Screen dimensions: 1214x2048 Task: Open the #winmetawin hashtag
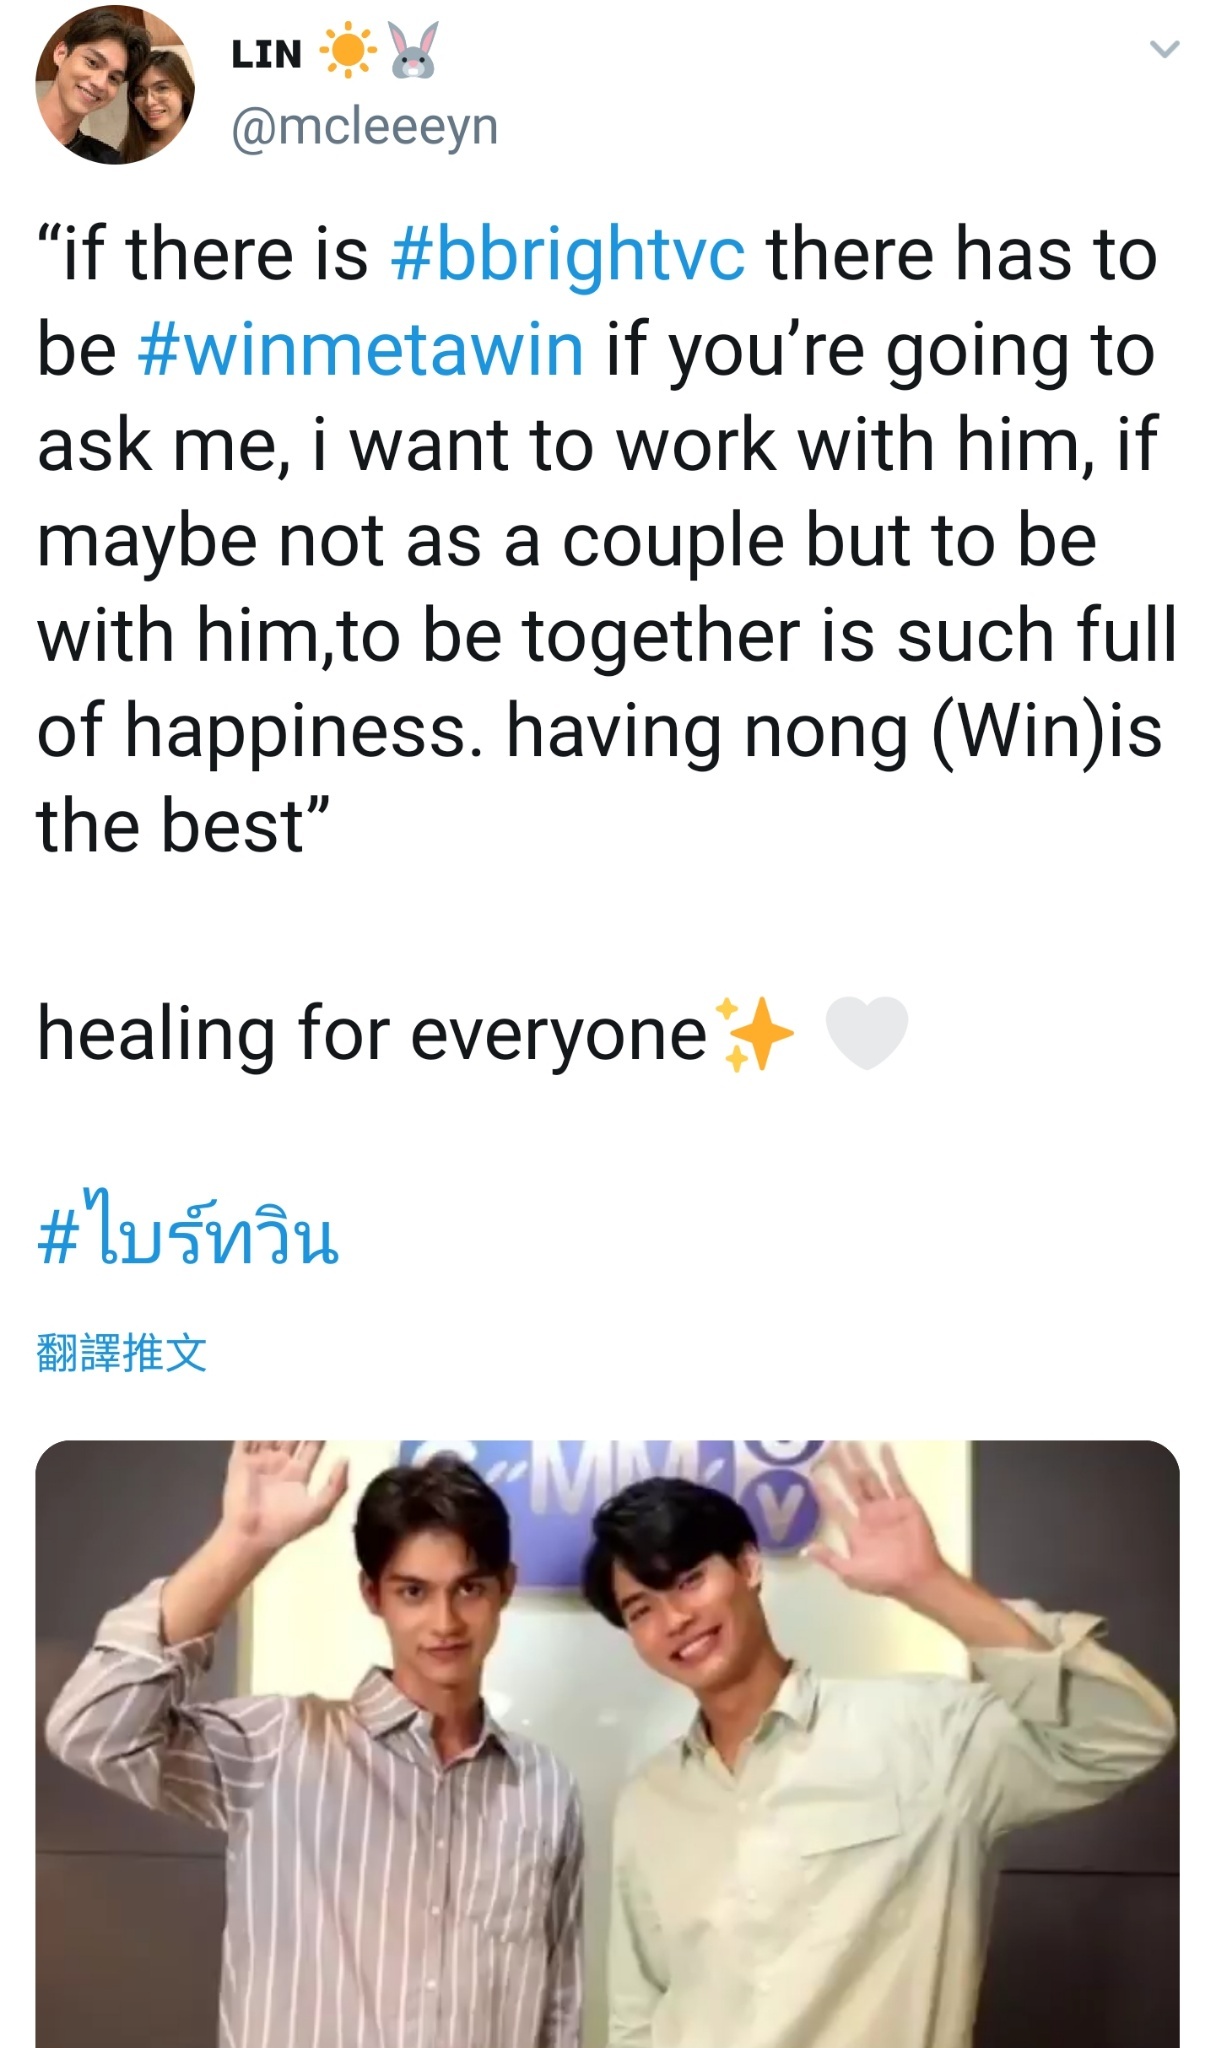(360, 351)
